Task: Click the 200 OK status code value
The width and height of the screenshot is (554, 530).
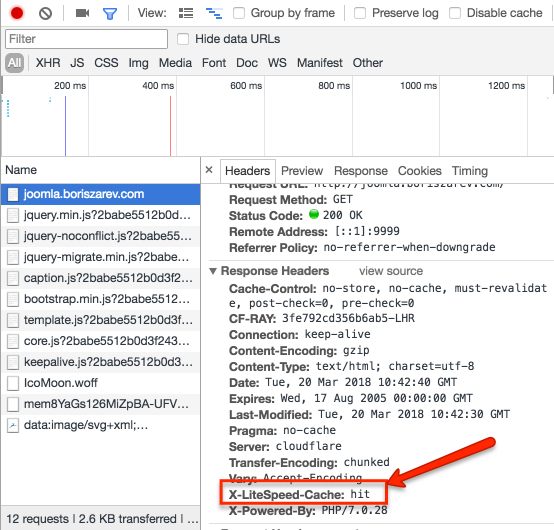Action: tap(342, 216)
